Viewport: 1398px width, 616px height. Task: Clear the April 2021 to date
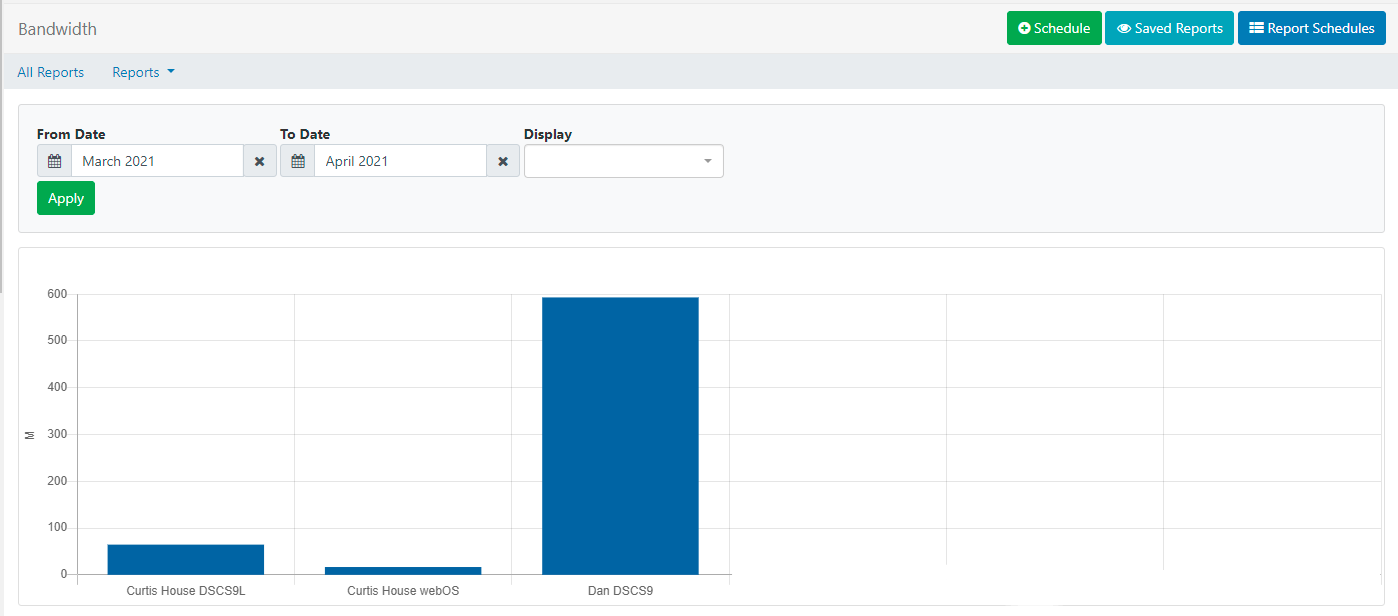(502, 161)
